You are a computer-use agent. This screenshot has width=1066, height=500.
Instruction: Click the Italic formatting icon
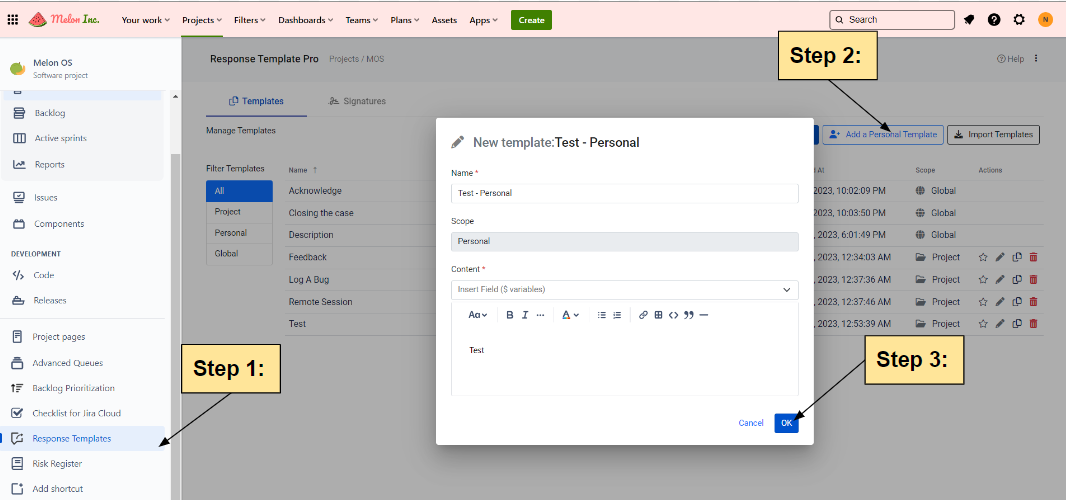click(x=524, y=315)
